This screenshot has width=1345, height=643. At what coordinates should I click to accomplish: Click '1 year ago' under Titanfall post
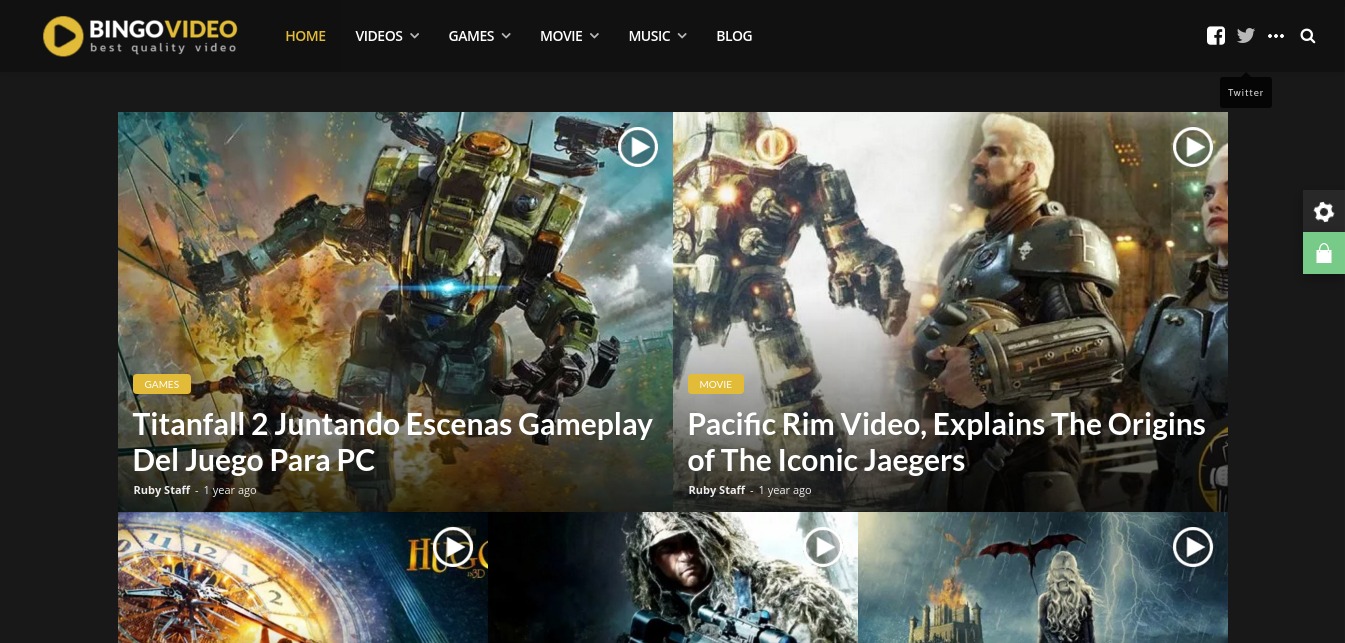pos(230,490)
